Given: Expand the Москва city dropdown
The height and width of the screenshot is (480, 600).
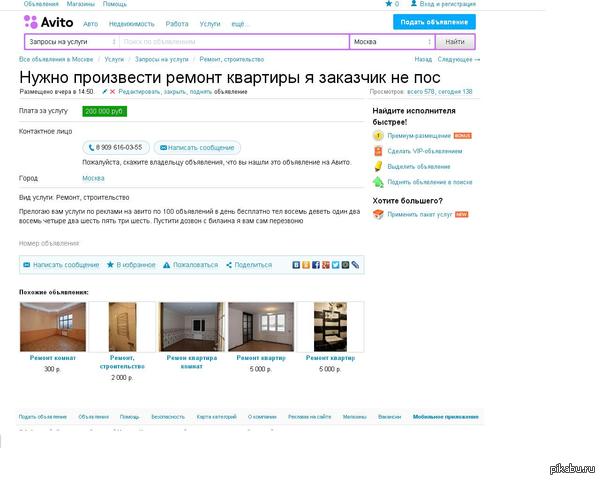Looking at the screenshot, I should [x=392, y=42].
